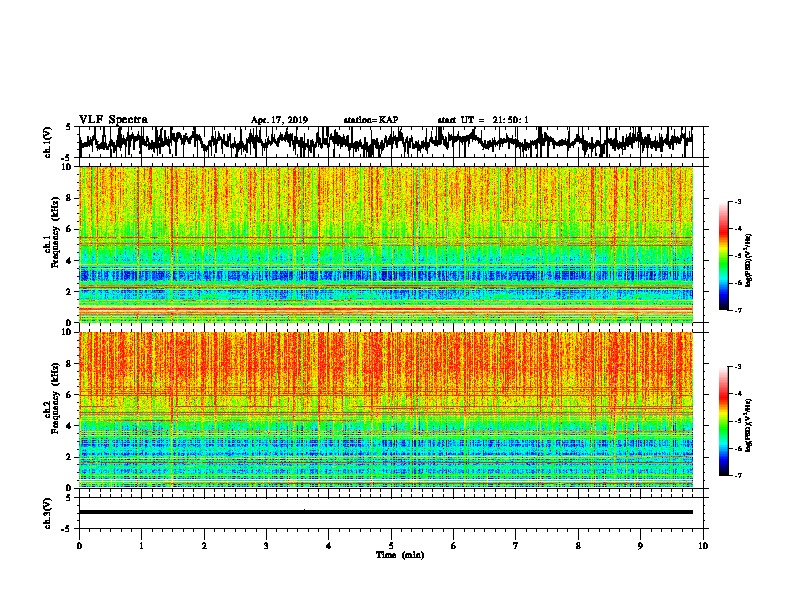Click the "-7" label on ch.1 colorbar

[738, 310]
